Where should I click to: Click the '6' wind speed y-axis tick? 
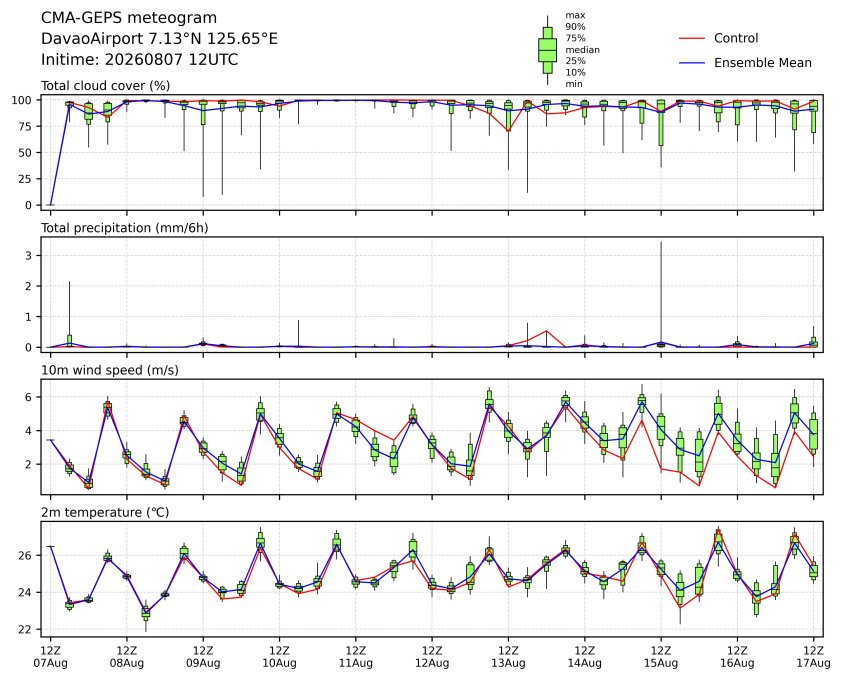[29, 397]
